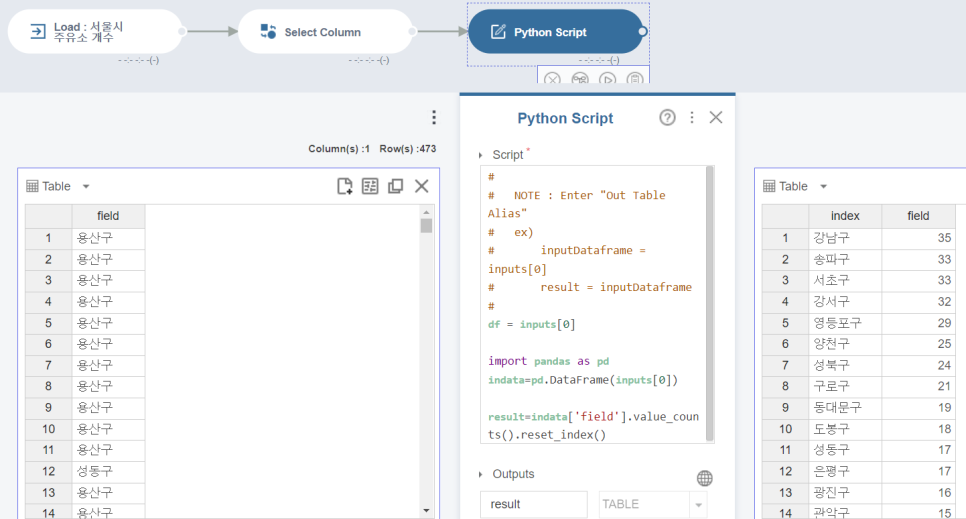Click the 도봉구 cell in right table
This screenshot has width=966, height=519.
coord(845,429)
